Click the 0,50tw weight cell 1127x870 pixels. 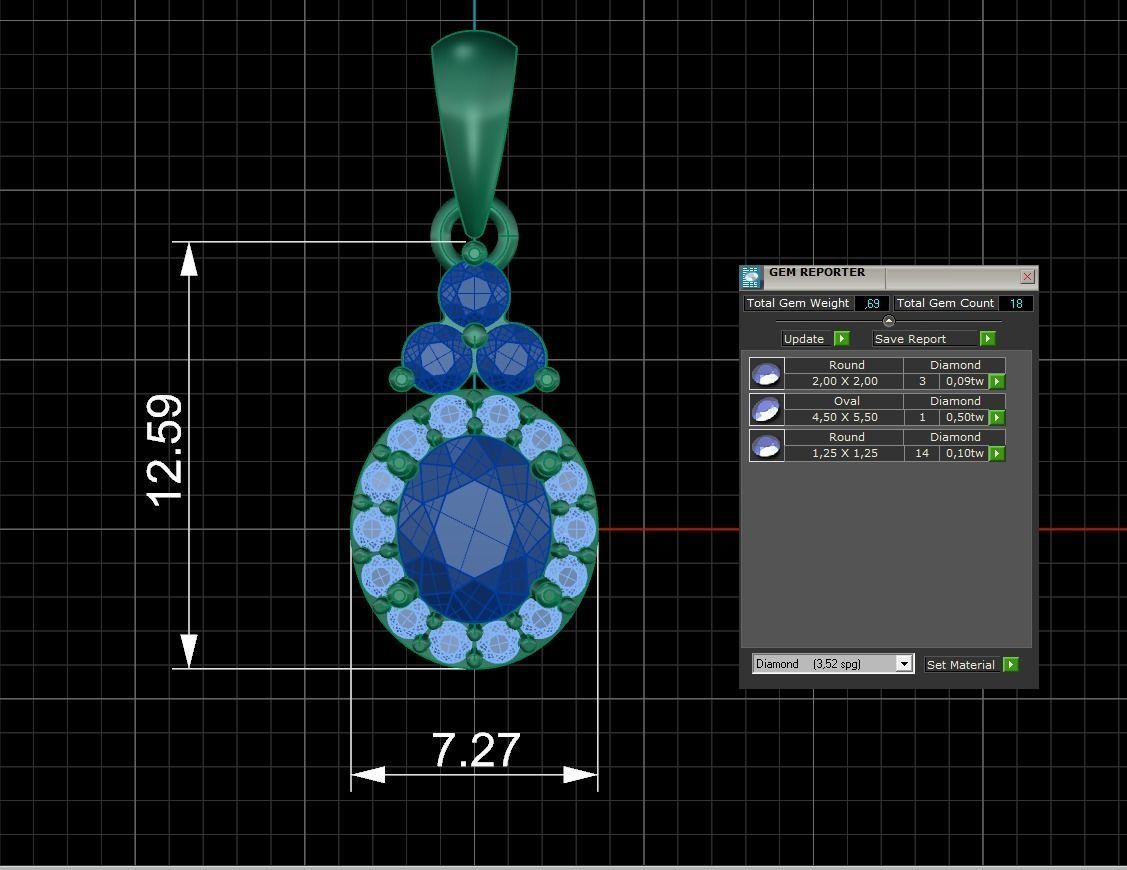pos(965,417)
